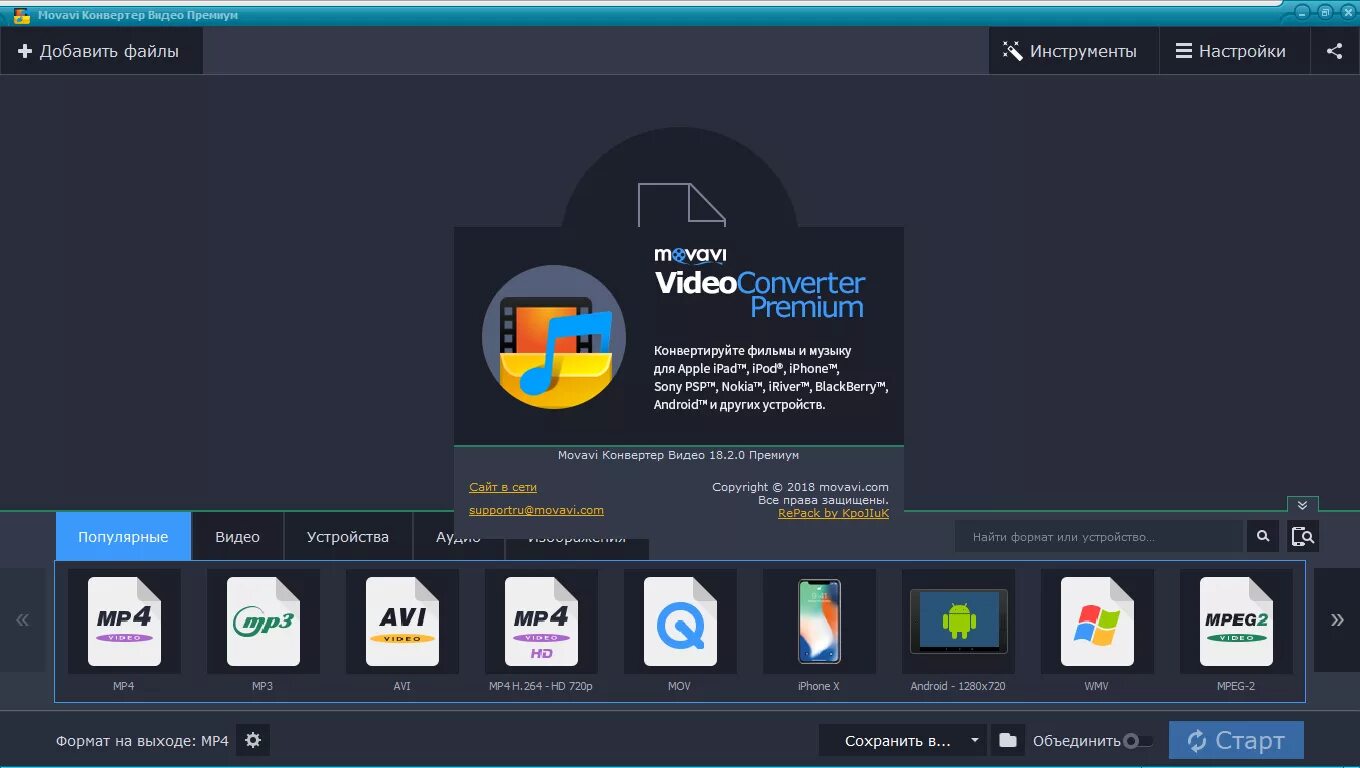The height and width of the screenshot is (768, 1360).
Task: Click the supportru@movavi.com link
Action: click(536, 510)
